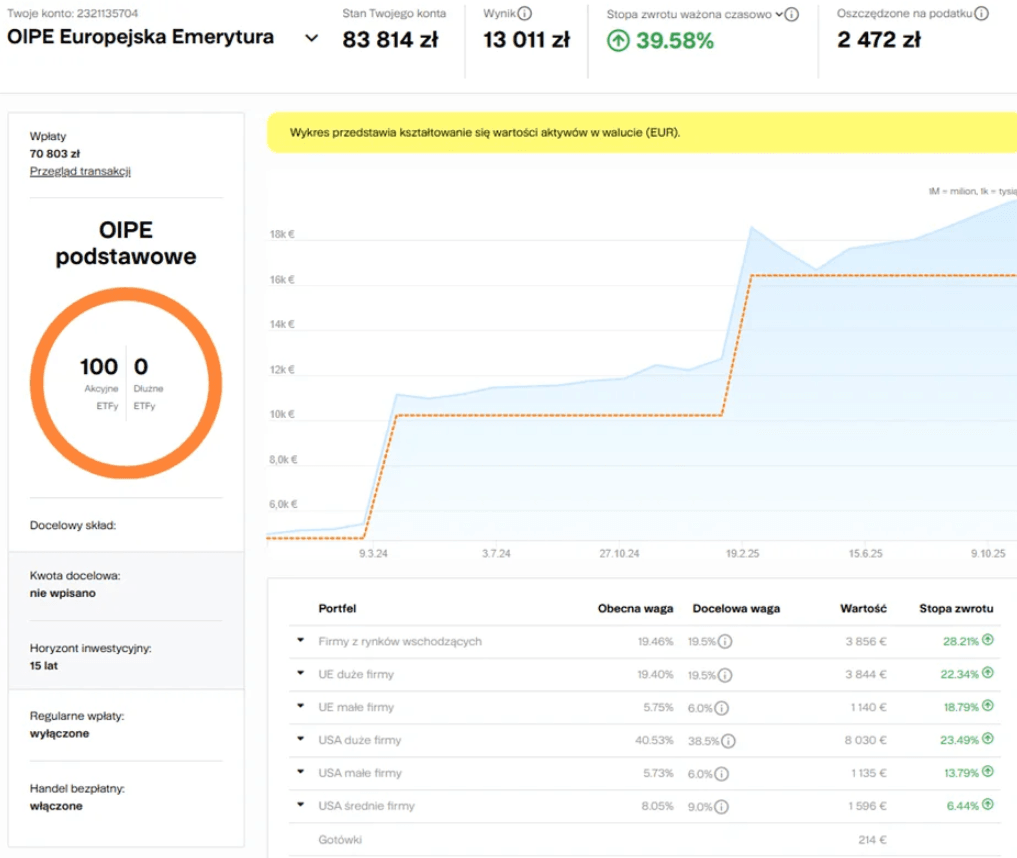Image resolution: width=1017 pixels, height=858 pixels.
Task: Click the 19.2.25 date label on the chart axis
Action: [x=742, y=553]
